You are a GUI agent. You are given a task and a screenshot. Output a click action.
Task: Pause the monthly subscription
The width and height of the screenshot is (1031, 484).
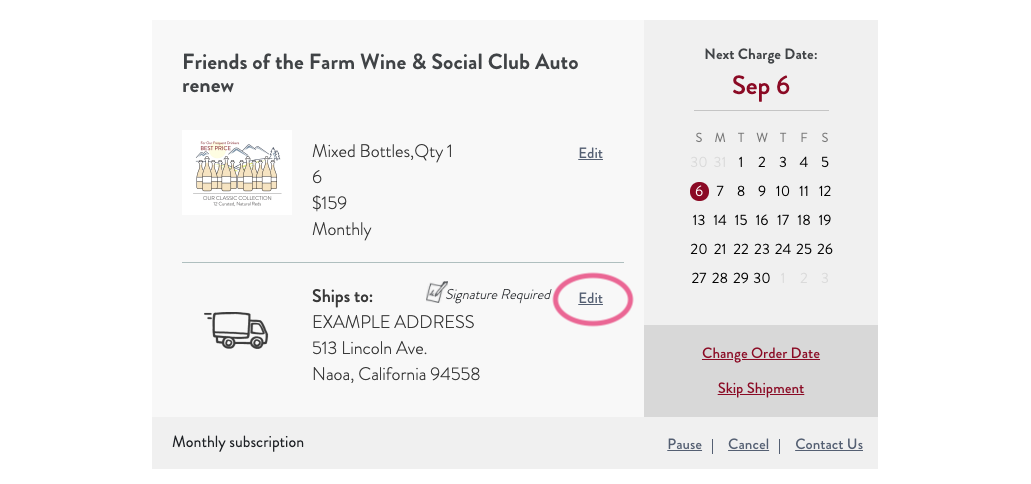click(x=684, y=444)
